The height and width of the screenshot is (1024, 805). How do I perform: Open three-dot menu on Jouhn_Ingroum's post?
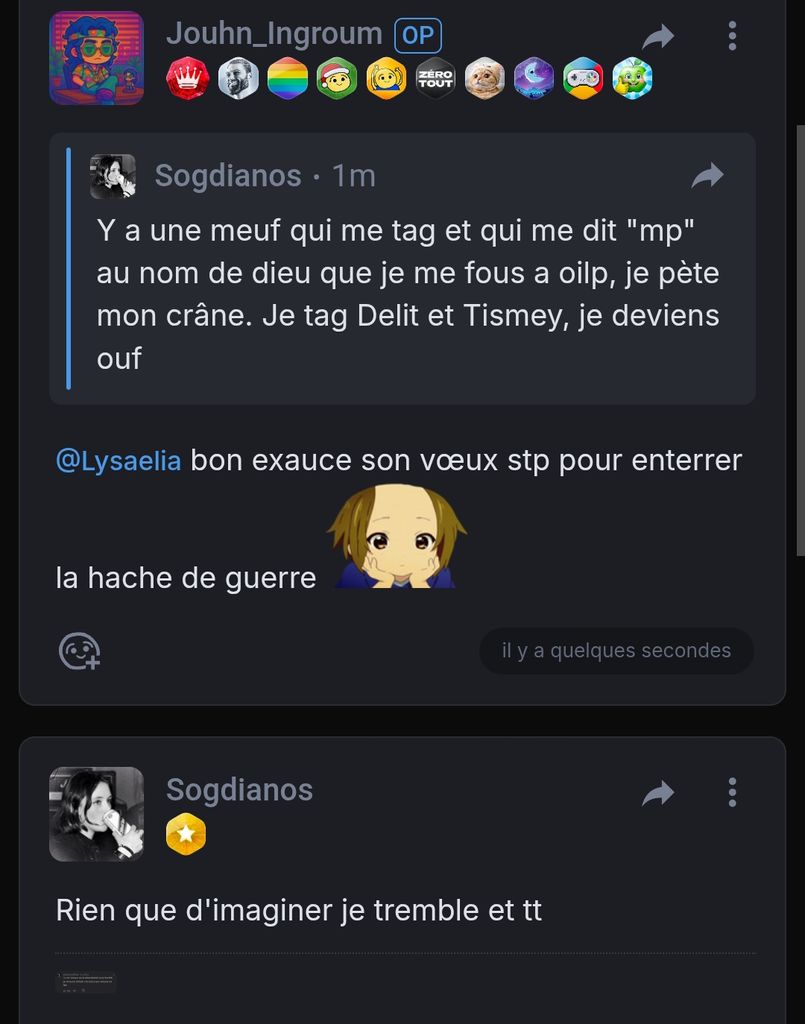coord(732,37)
